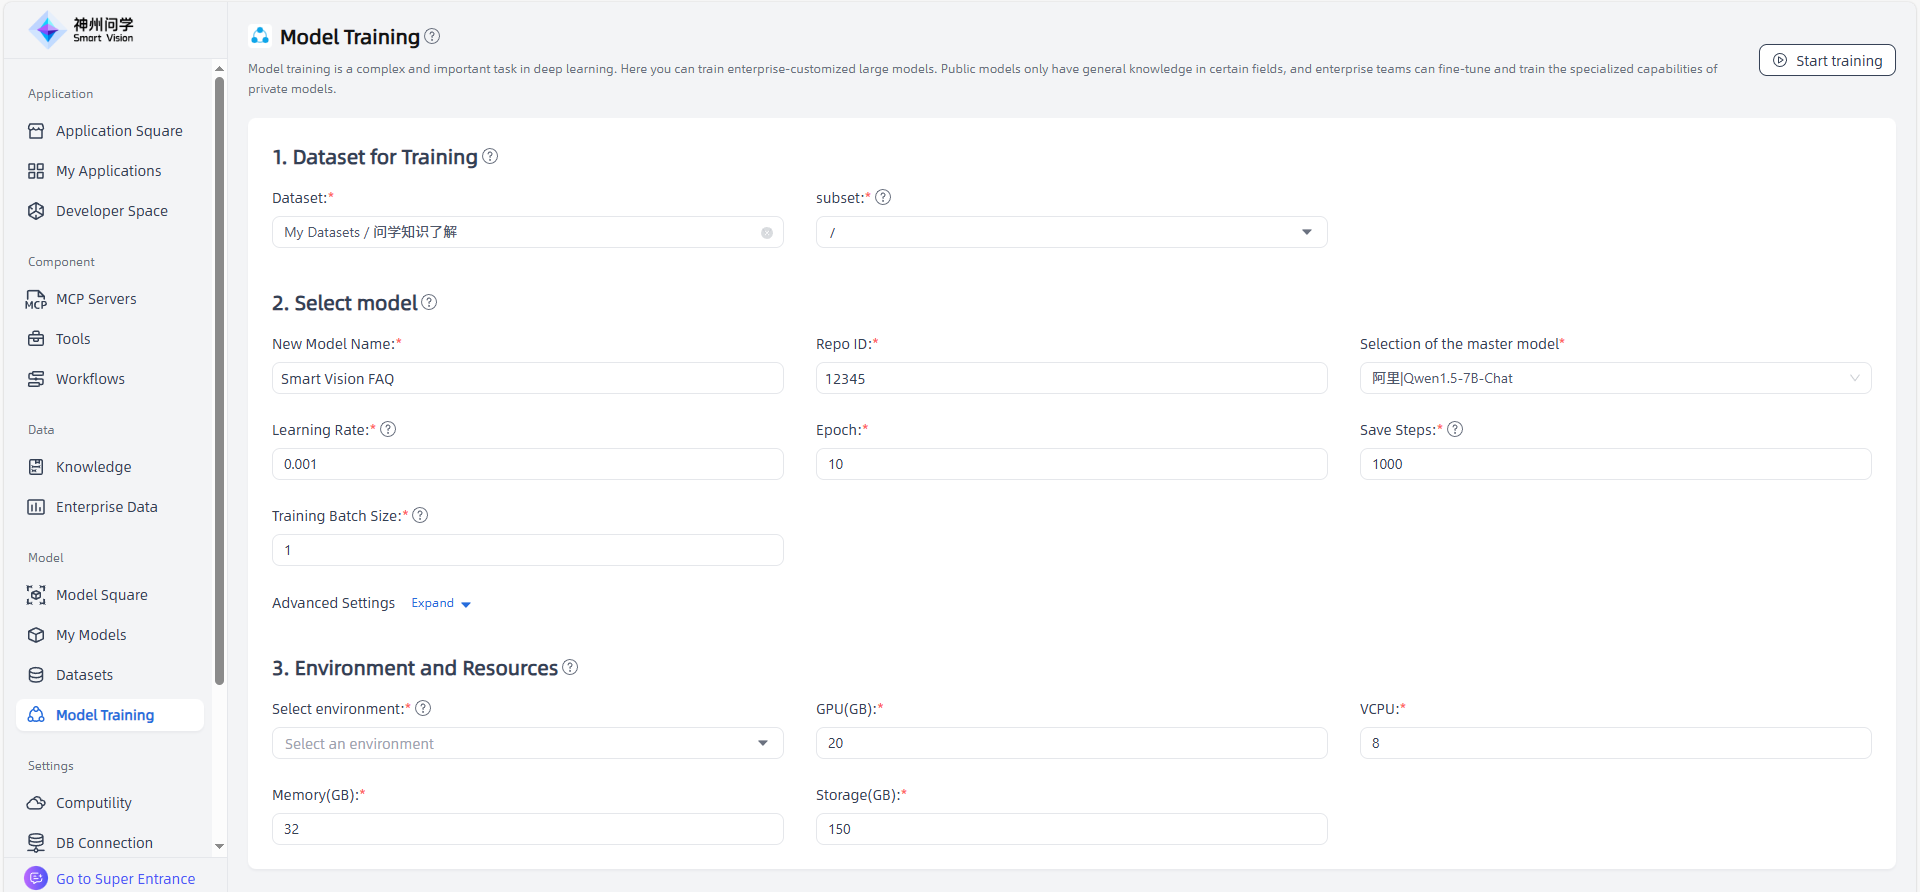Open the subset dropdown
Screen dimensions: 1920x892
click(x=1071, y=232)
